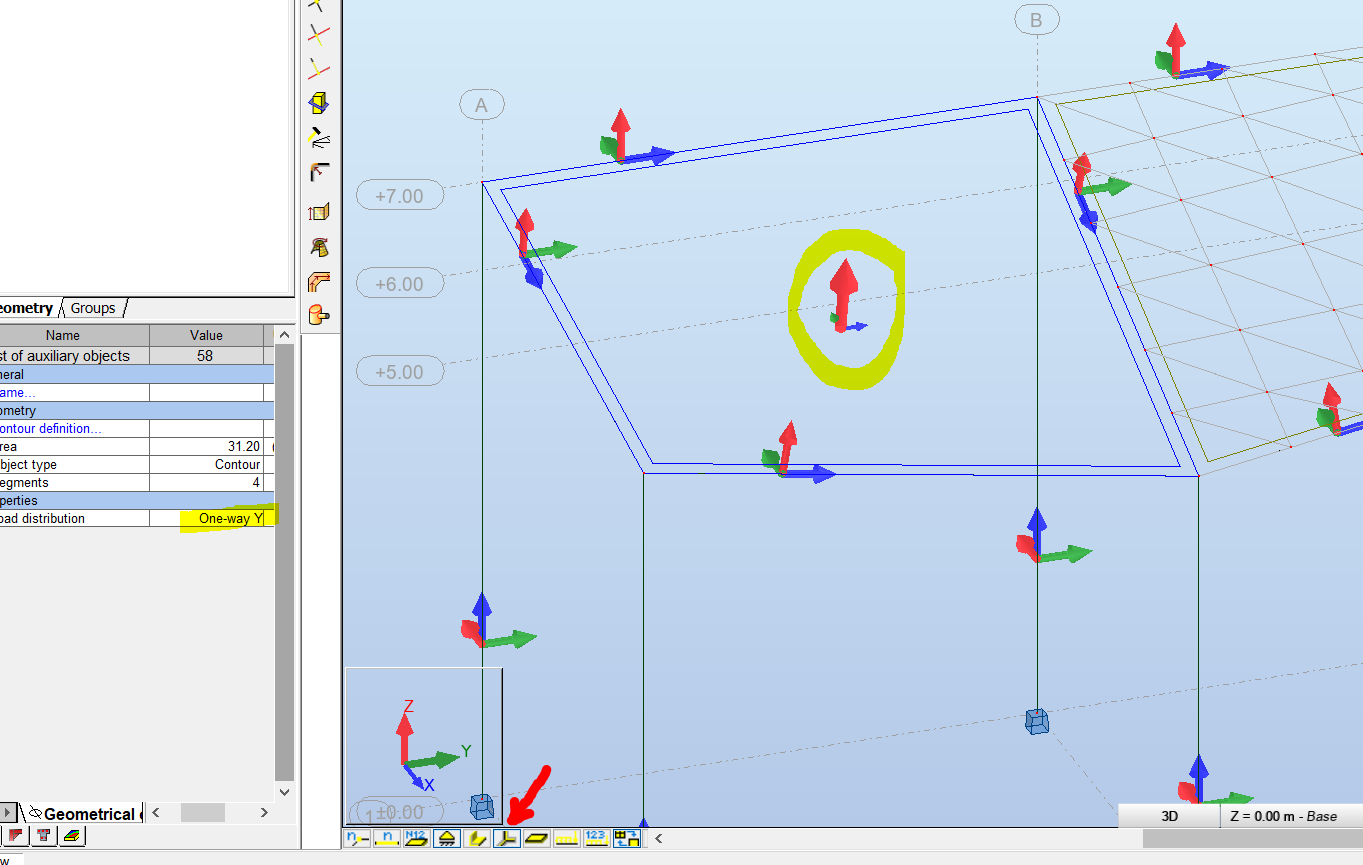Switch to the Groups tab
This screenshot has width=1363, height=865.
click(92, 308)
